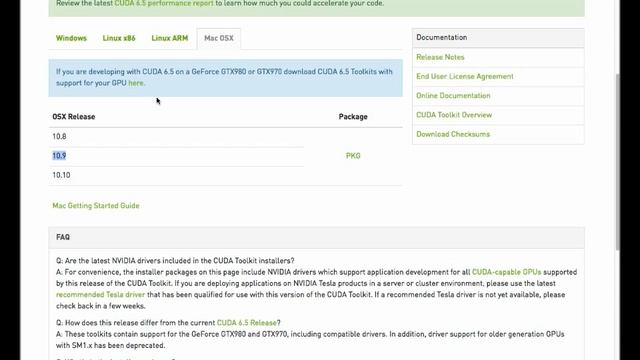Screen dimensions: 640x360
Task: Open the CUDA 6.5 performance report link
Action: 164,3
